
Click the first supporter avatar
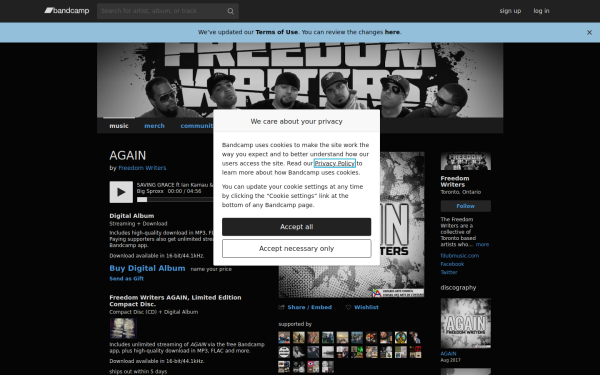(x=284, y=338)
